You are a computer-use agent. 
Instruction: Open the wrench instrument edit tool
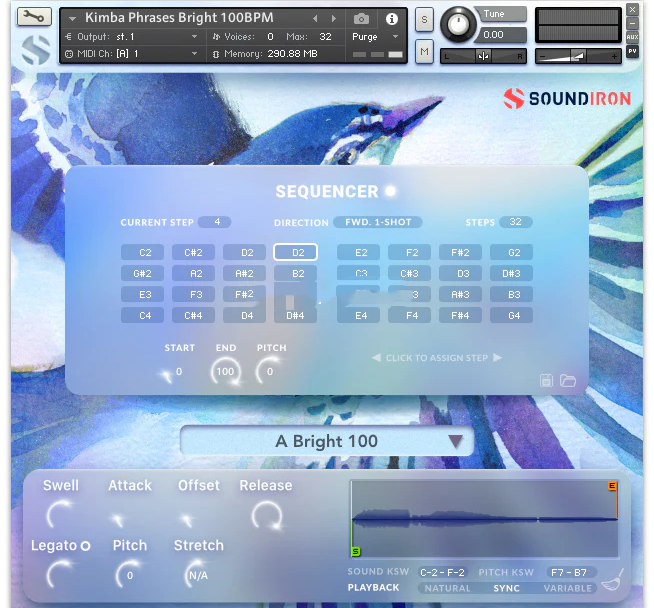click(x=34, y=17)
